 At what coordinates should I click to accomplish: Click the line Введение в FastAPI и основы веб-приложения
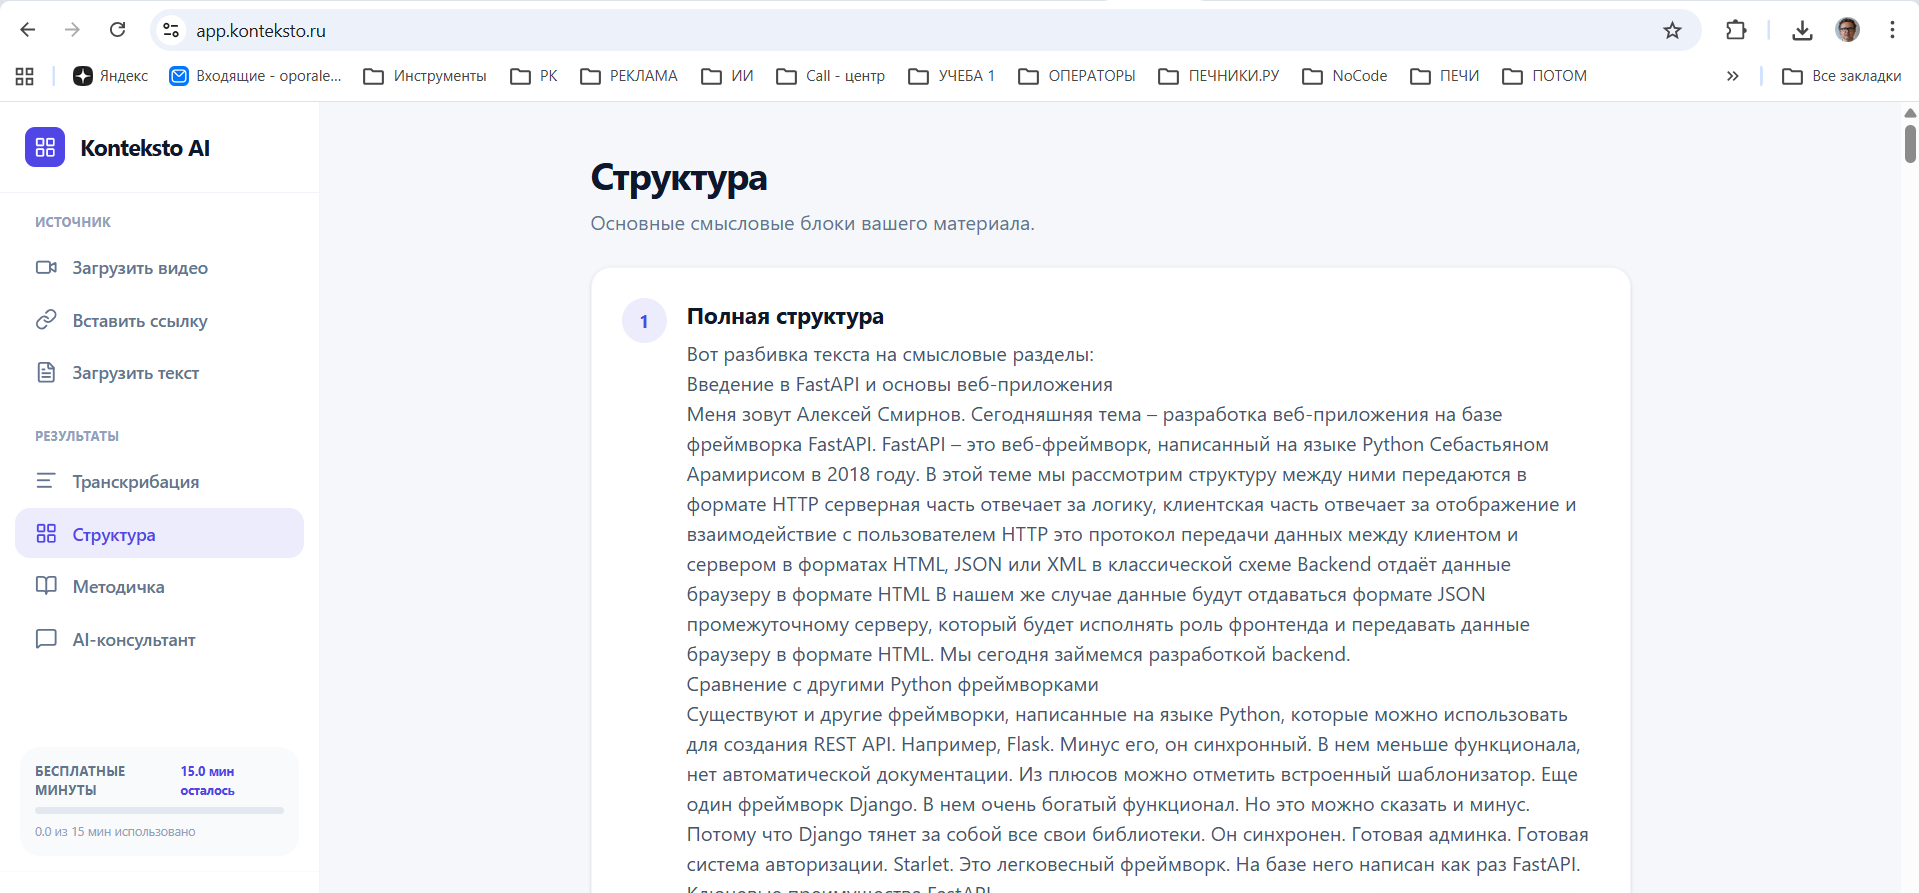tap(899, 385)
